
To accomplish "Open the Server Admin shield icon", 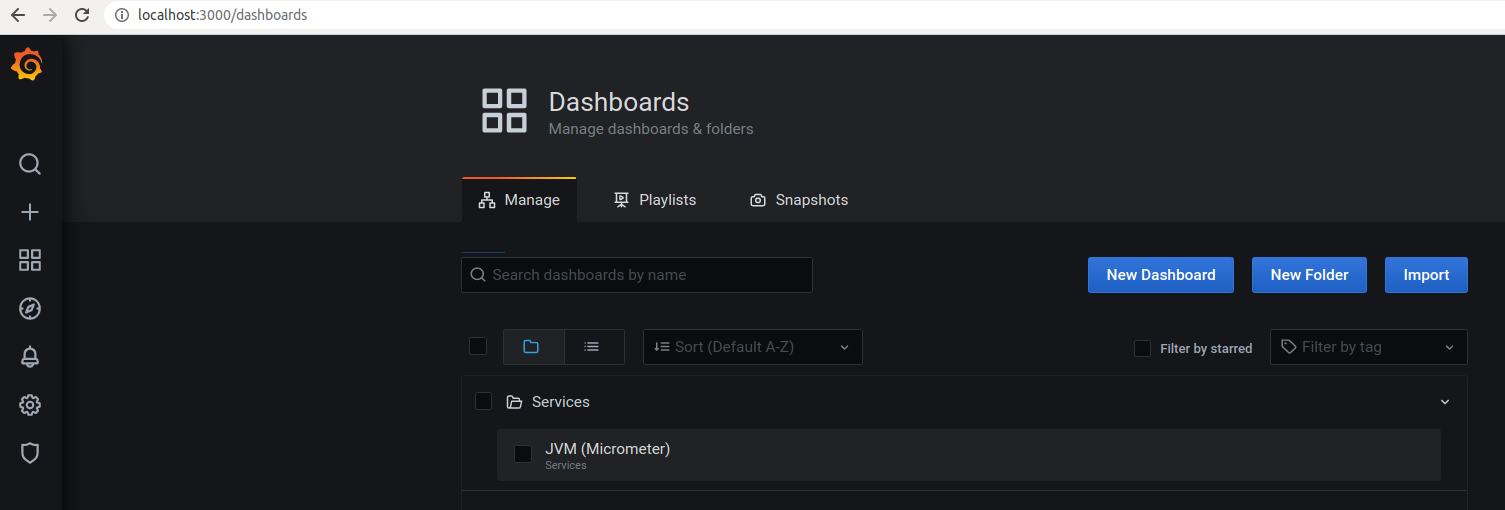I will [30, 453].
